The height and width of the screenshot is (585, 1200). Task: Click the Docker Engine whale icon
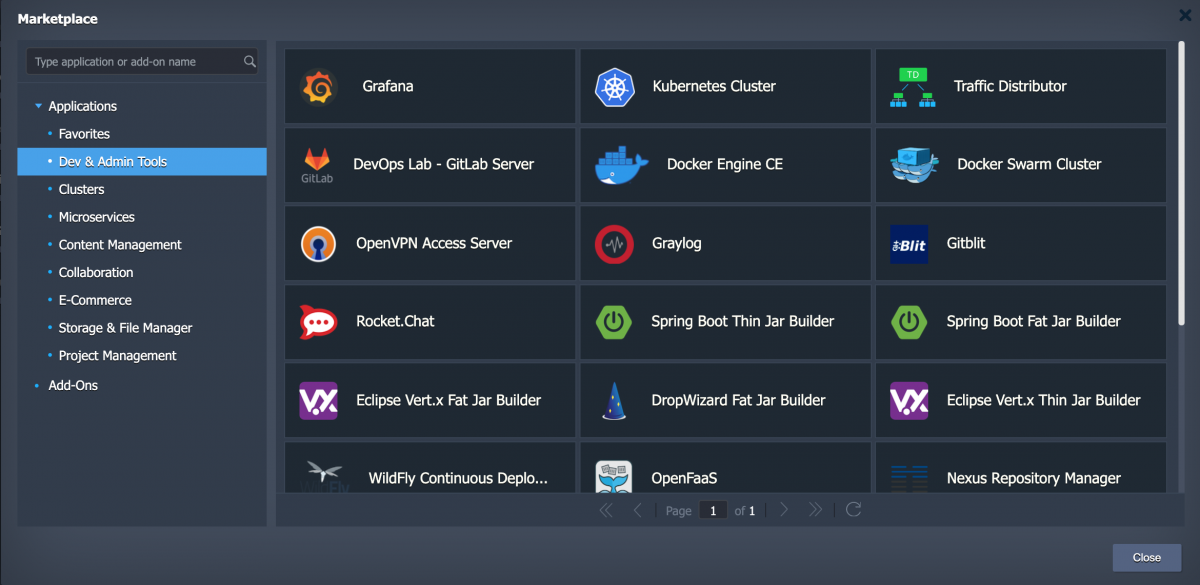pos(622,165)
